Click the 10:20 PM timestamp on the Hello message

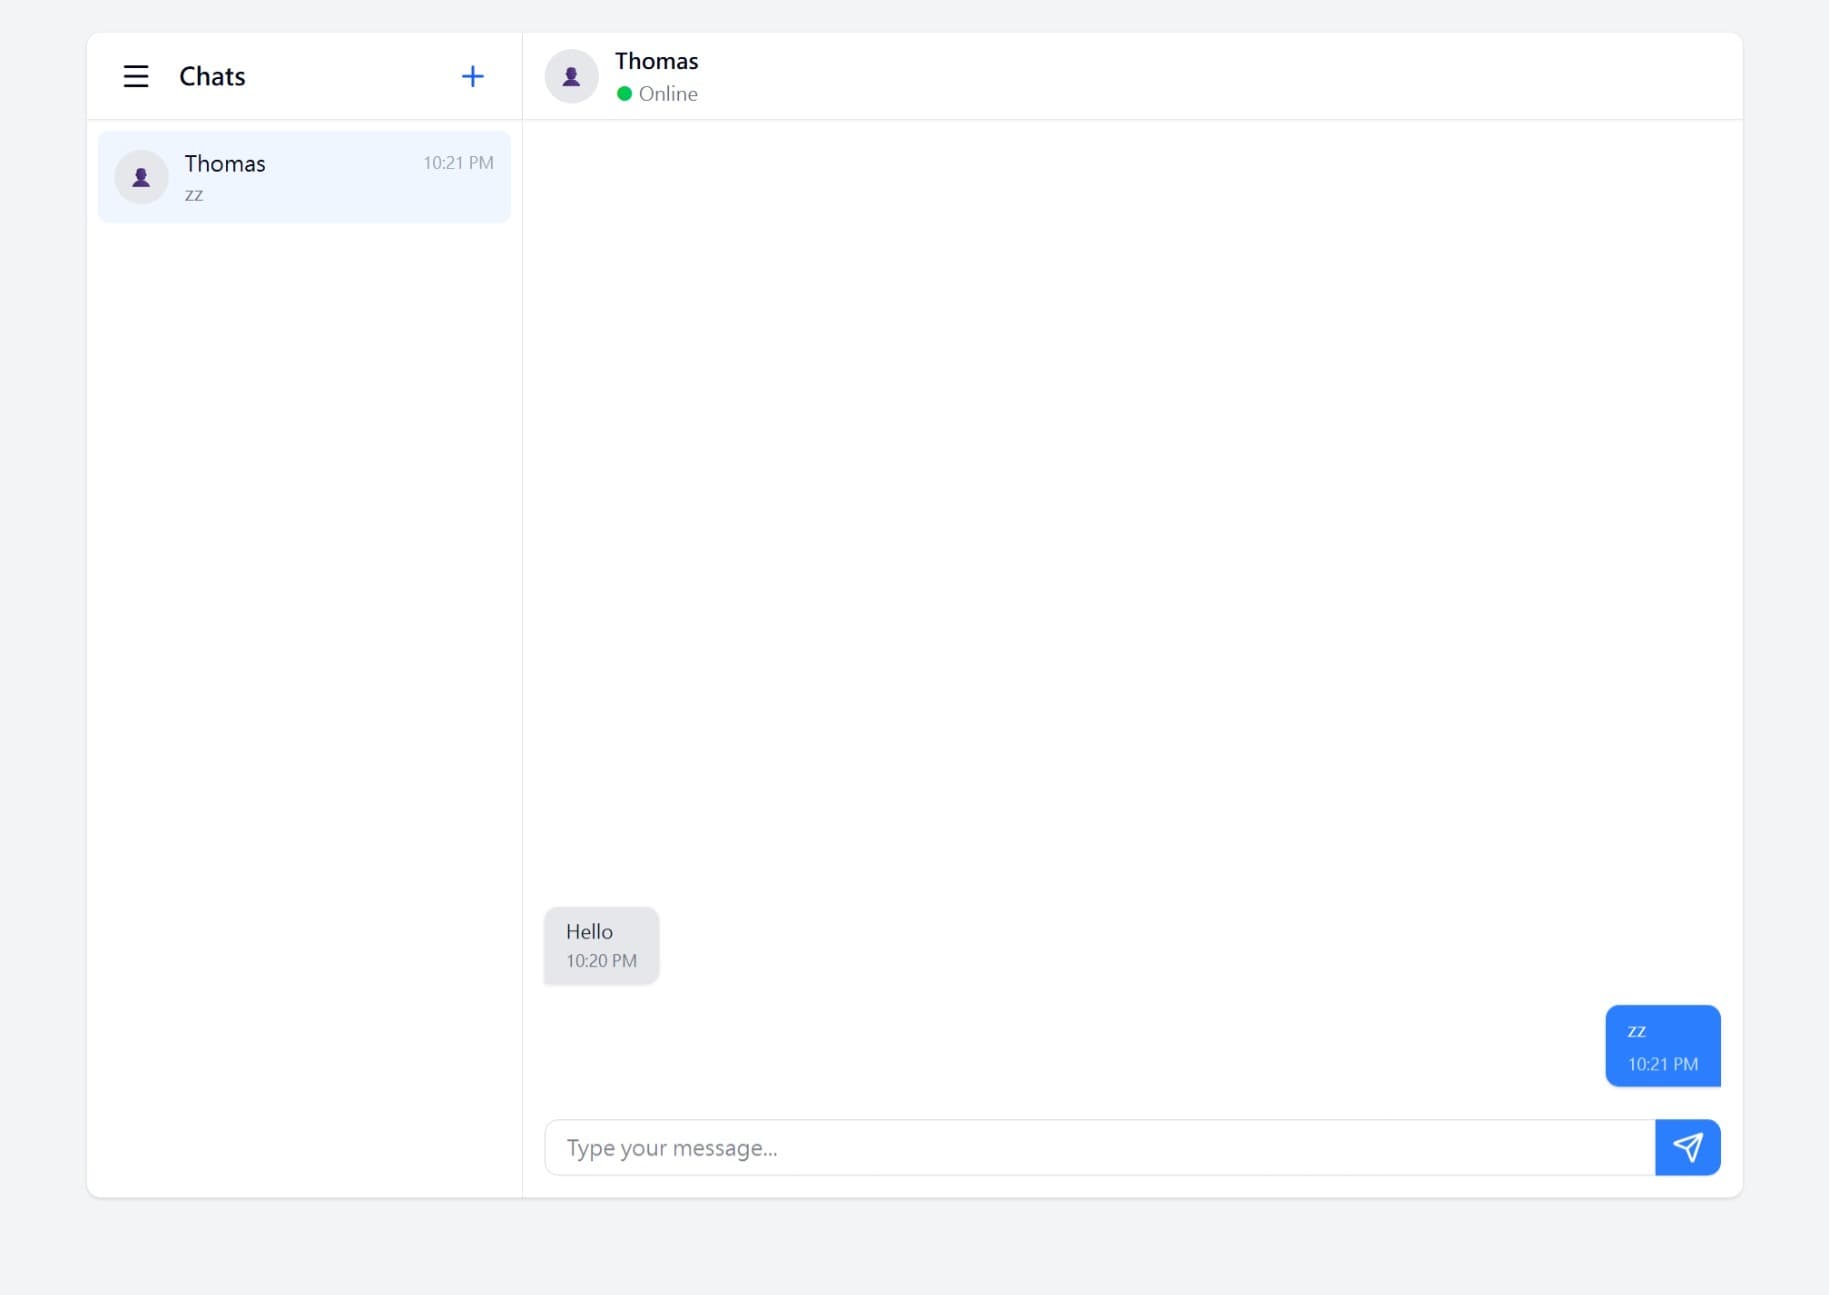601,960
